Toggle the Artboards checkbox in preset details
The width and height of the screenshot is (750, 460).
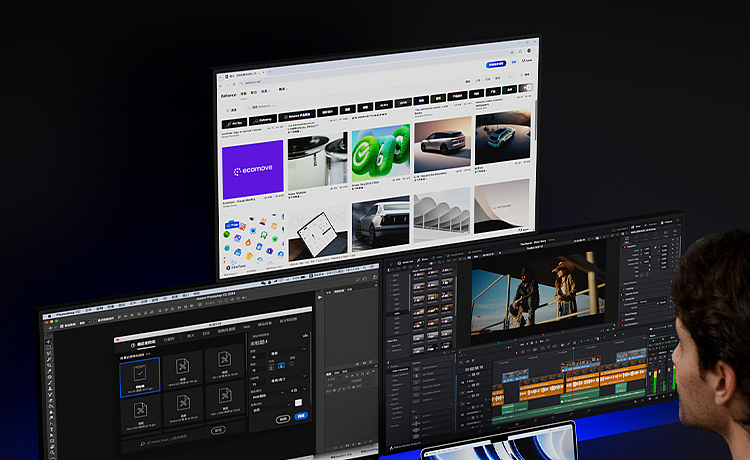292,363
